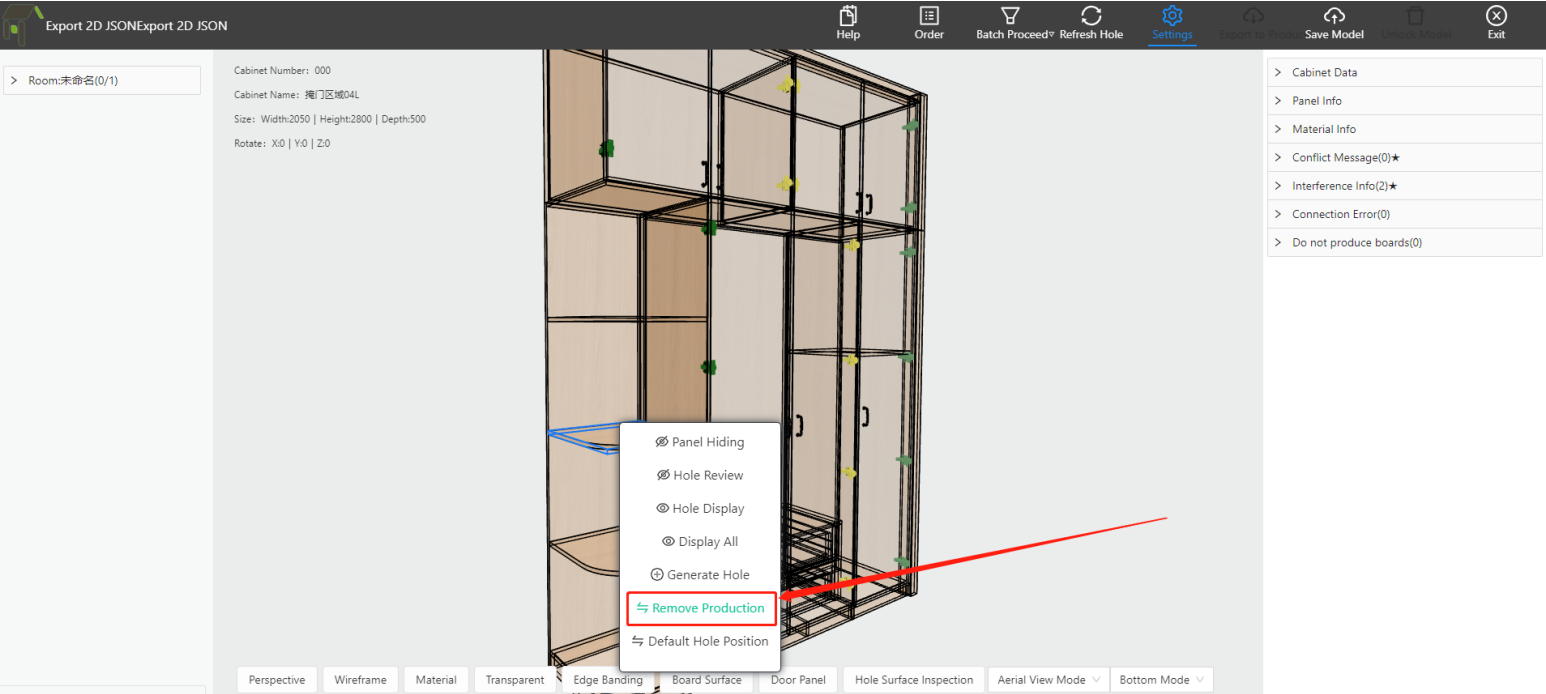
Task: Expand the Material Info section
Action: pyautogui.click(x=1405, y=129)
